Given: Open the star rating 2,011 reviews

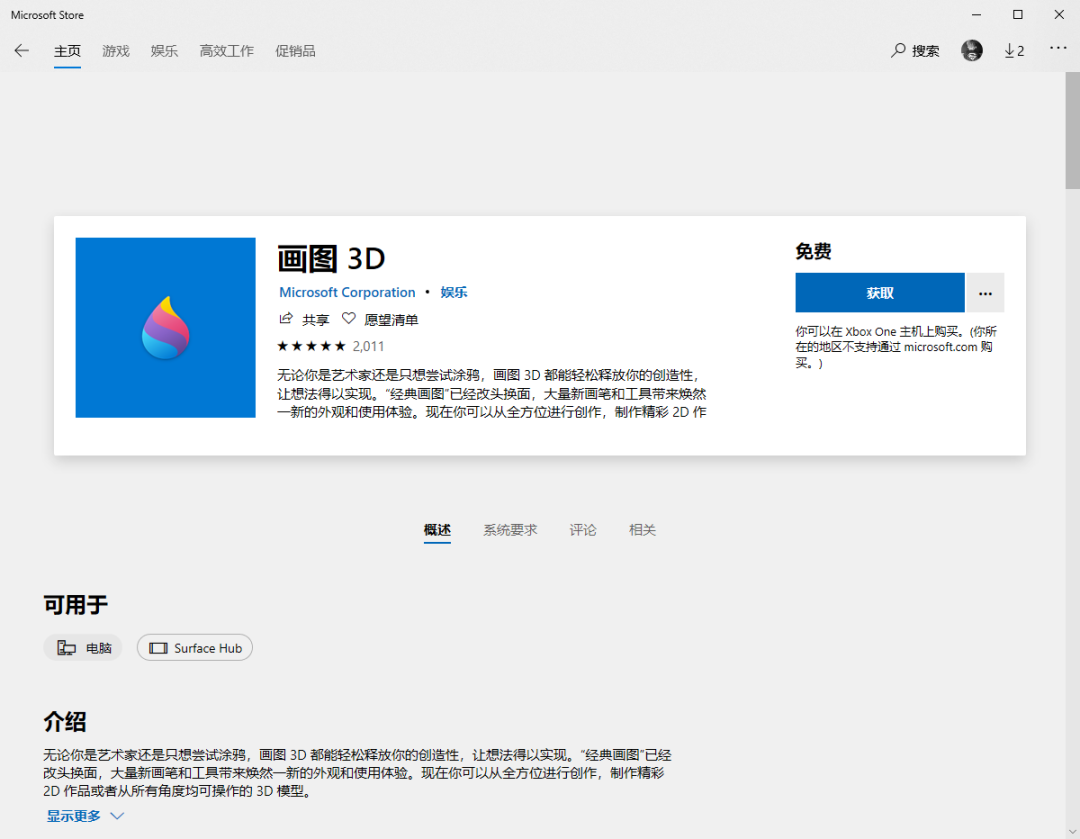Looking at the screenshot, I should [x=331, y=346].
